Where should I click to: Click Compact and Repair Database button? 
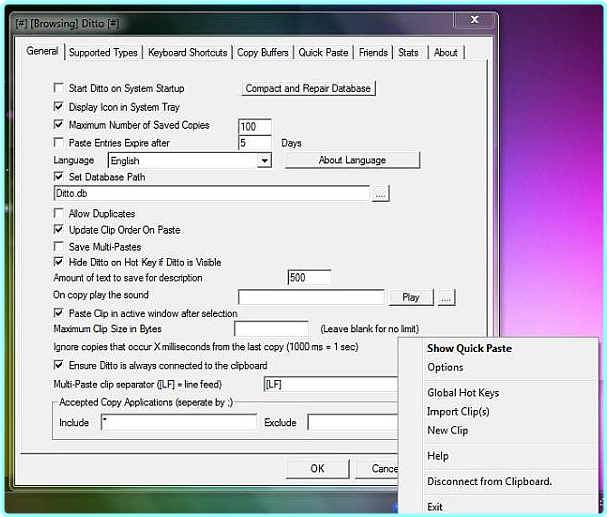(308, 88)
